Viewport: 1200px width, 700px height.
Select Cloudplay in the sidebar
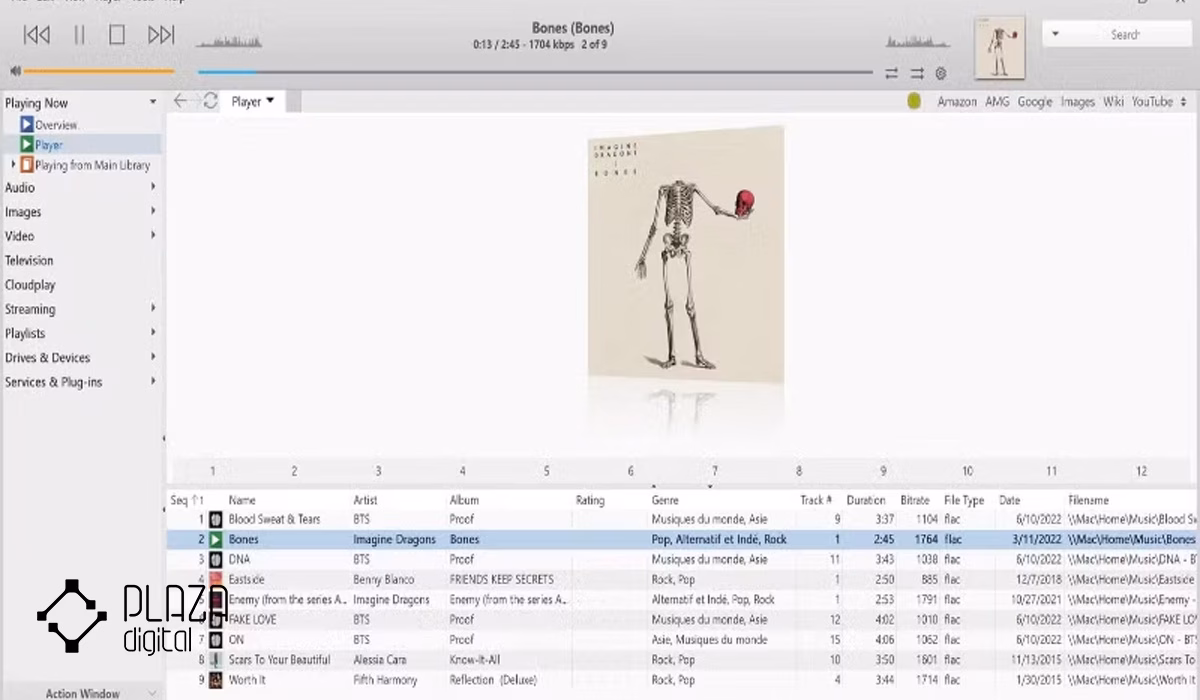pos(30,285)
